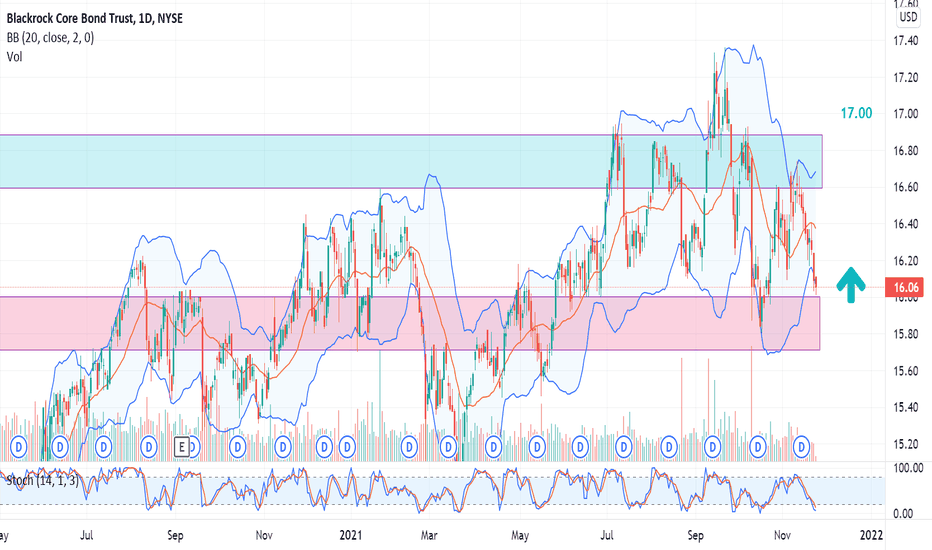Click the 16.60 price axis label
Image resolution: width=932 pixels, height=550 pixels.
click(x=906, y=187)
